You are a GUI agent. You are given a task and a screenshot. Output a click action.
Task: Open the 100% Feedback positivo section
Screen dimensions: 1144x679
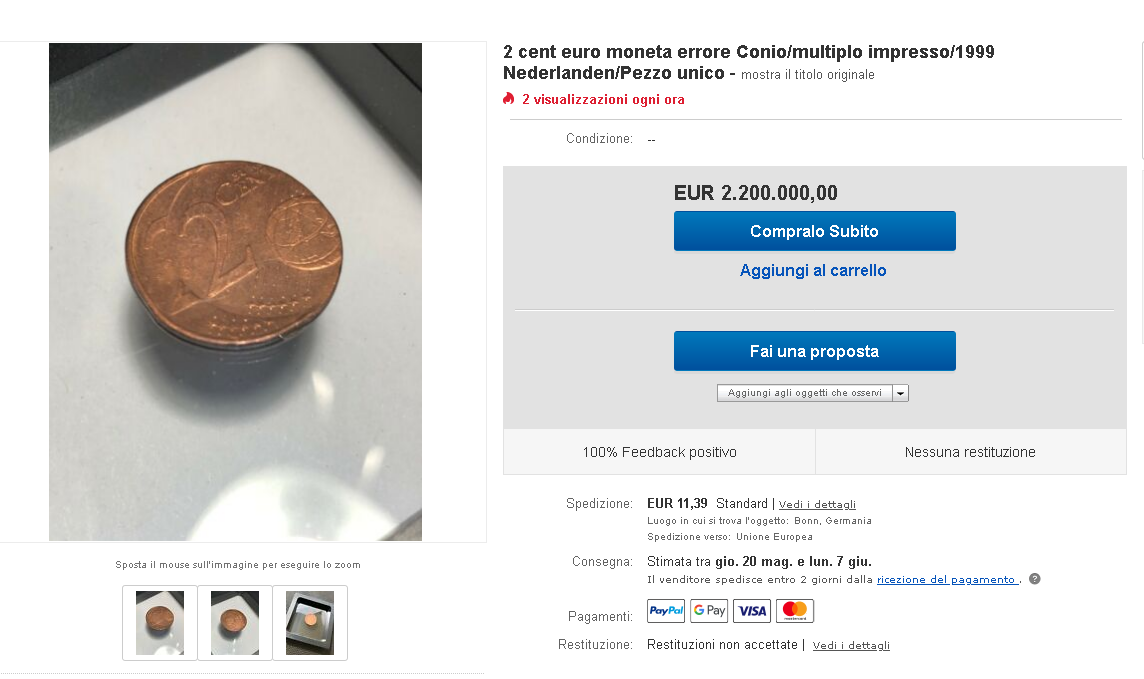pos(660,452)
